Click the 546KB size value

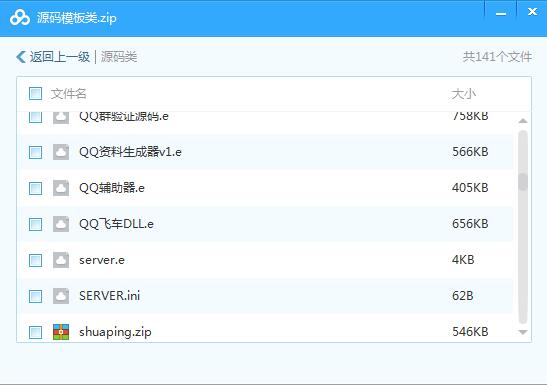pyautogui.click(x=470, y=332)
